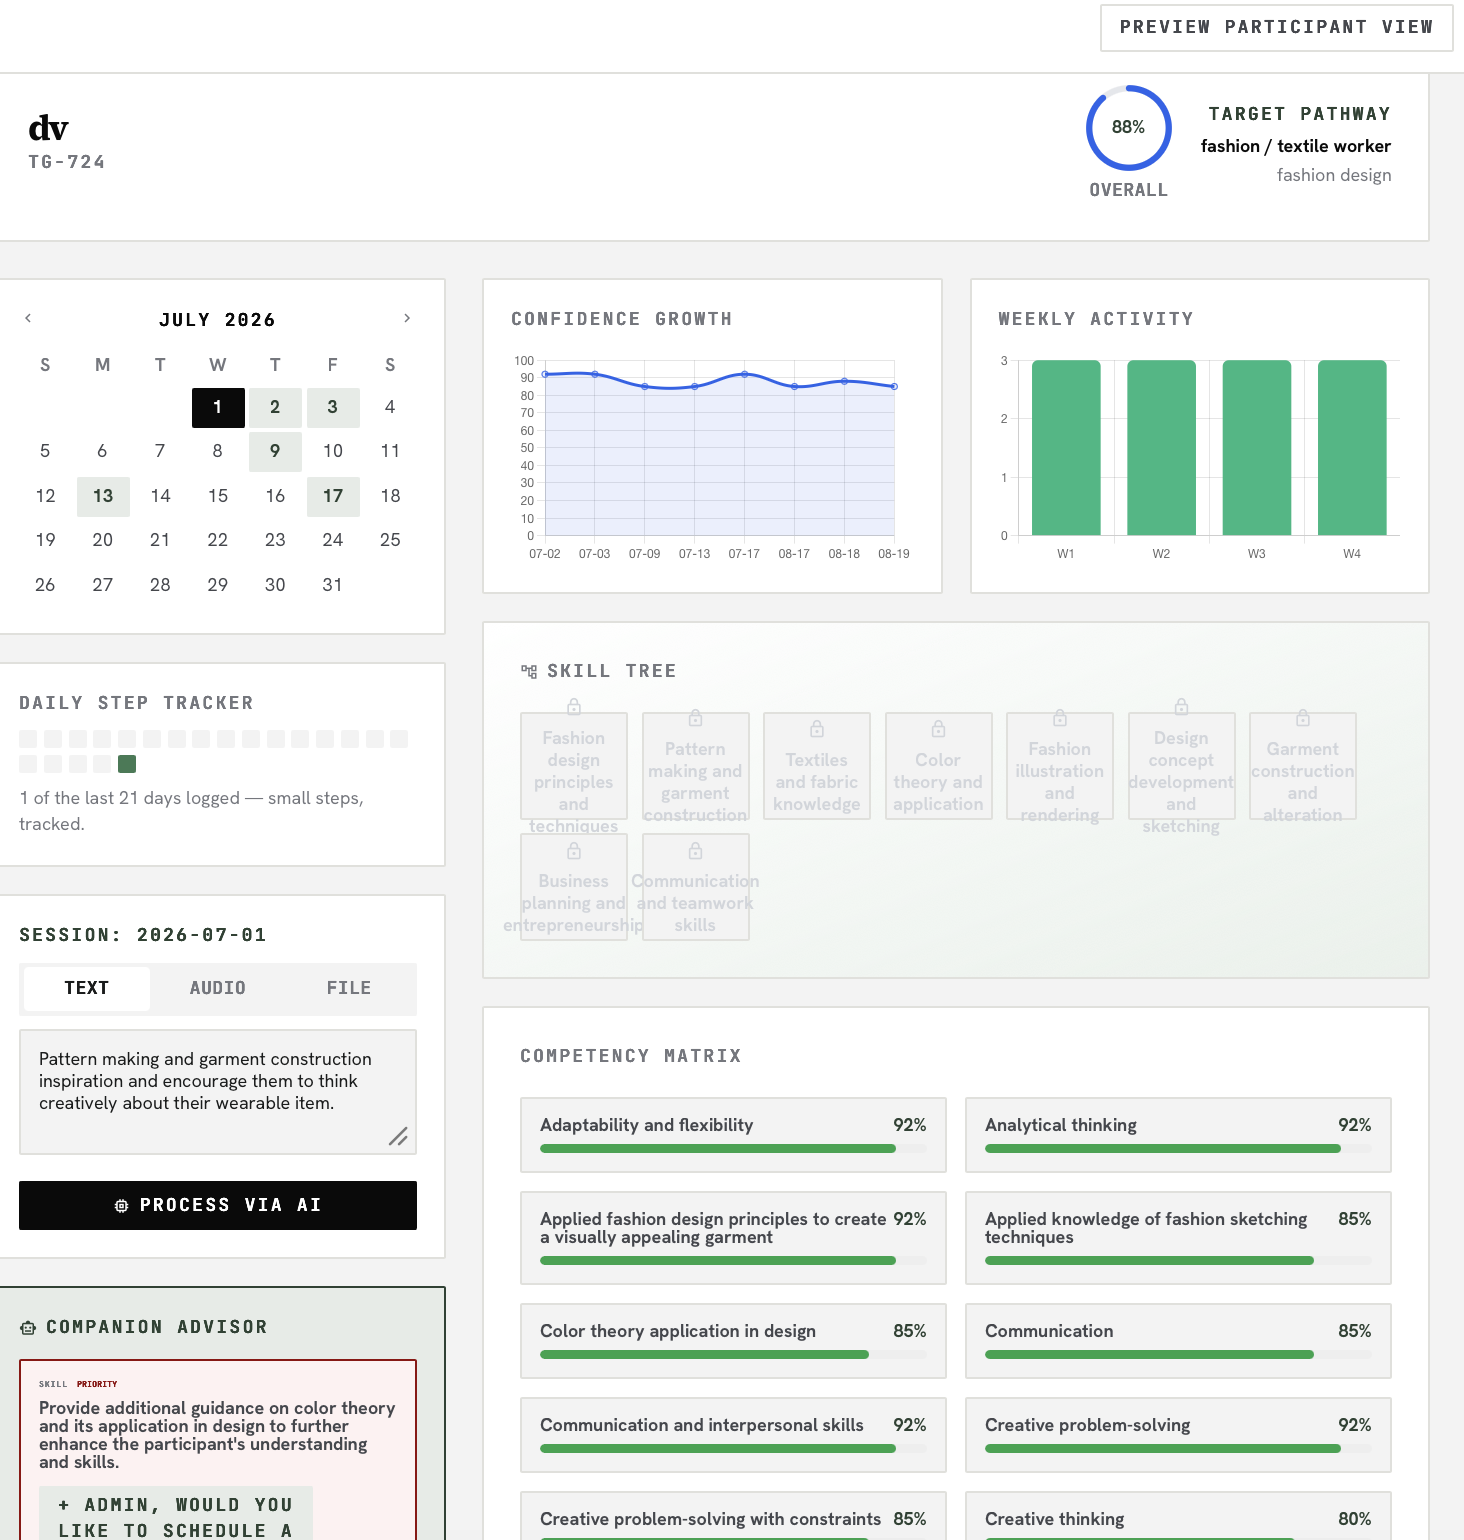Switch to the TEXT session tab
This screenshot has width=1464, height=1540.
coord(87,988)
